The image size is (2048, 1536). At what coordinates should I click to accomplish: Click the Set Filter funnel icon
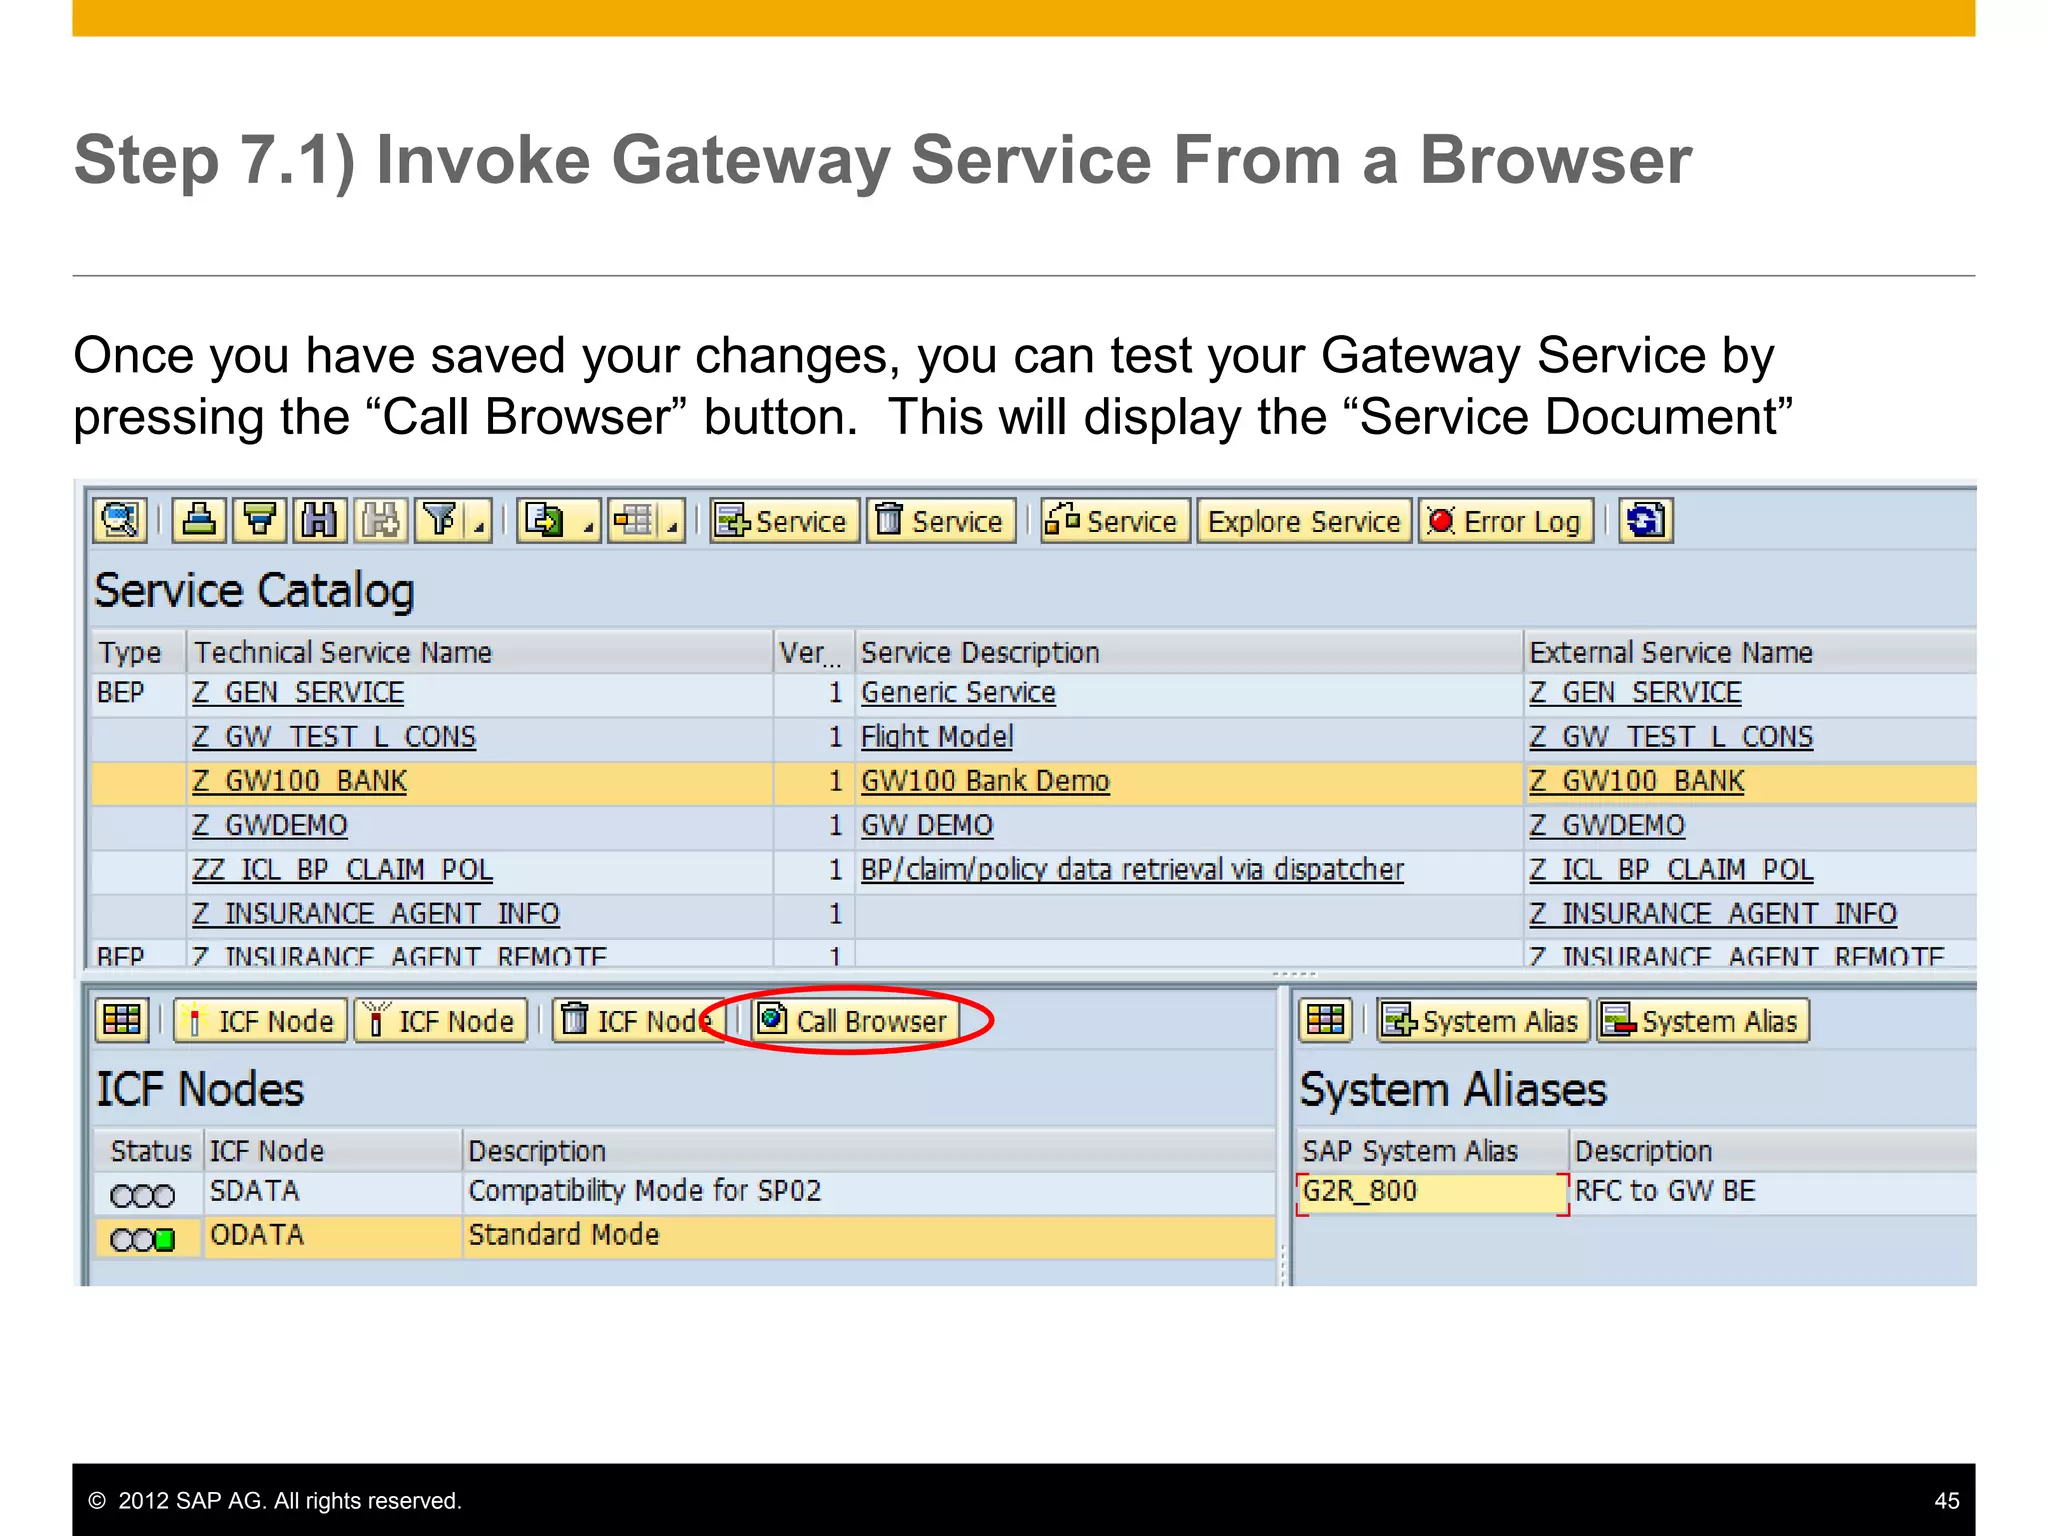[439, 521]
